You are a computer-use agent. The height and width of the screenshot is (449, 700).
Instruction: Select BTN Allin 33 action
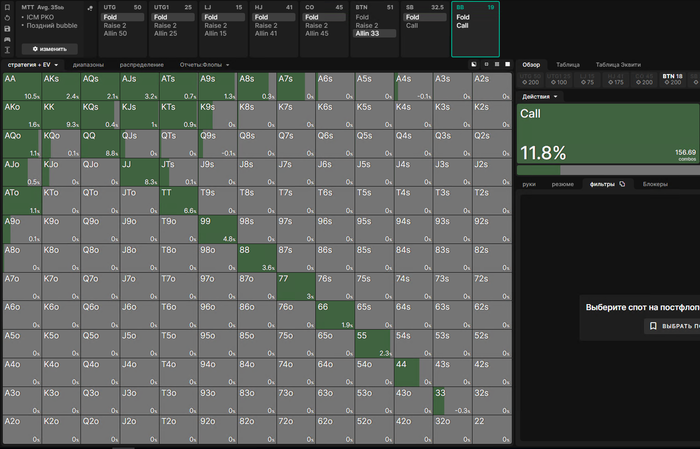coord(375,33)
